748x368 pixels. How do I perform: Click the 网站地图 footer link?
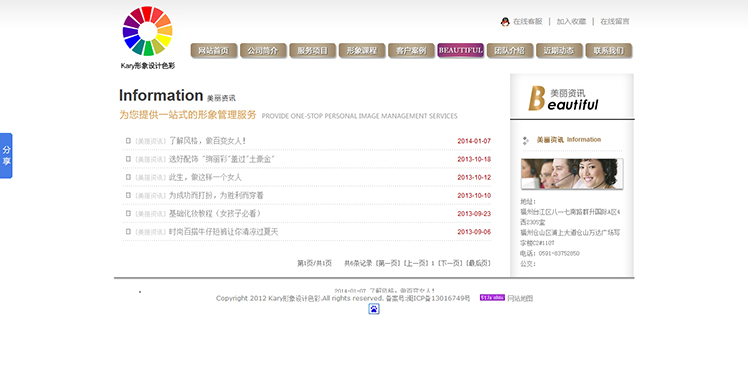coord(520,298)
